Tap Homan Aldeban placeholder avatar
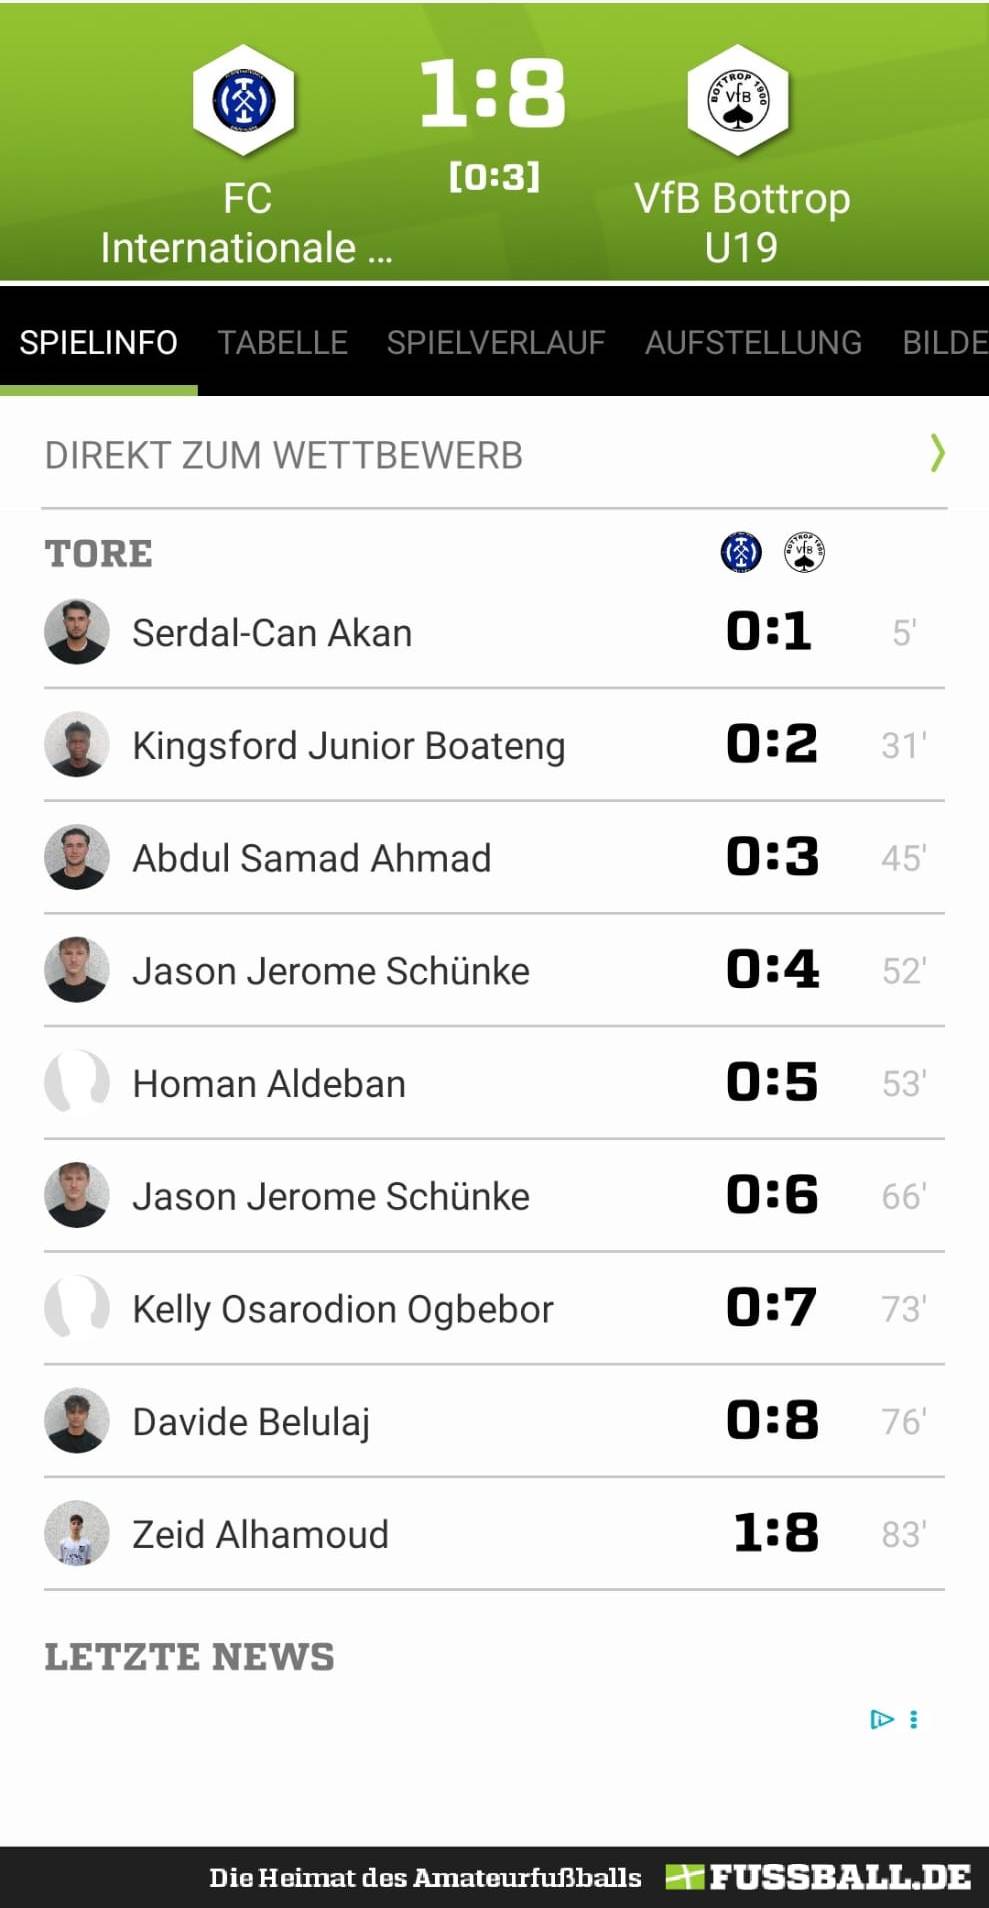Screen dimensions: 989x1908 point(77,1082)
